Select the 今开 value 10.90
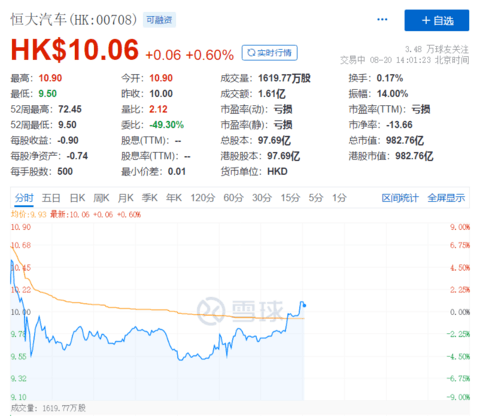 161,78
